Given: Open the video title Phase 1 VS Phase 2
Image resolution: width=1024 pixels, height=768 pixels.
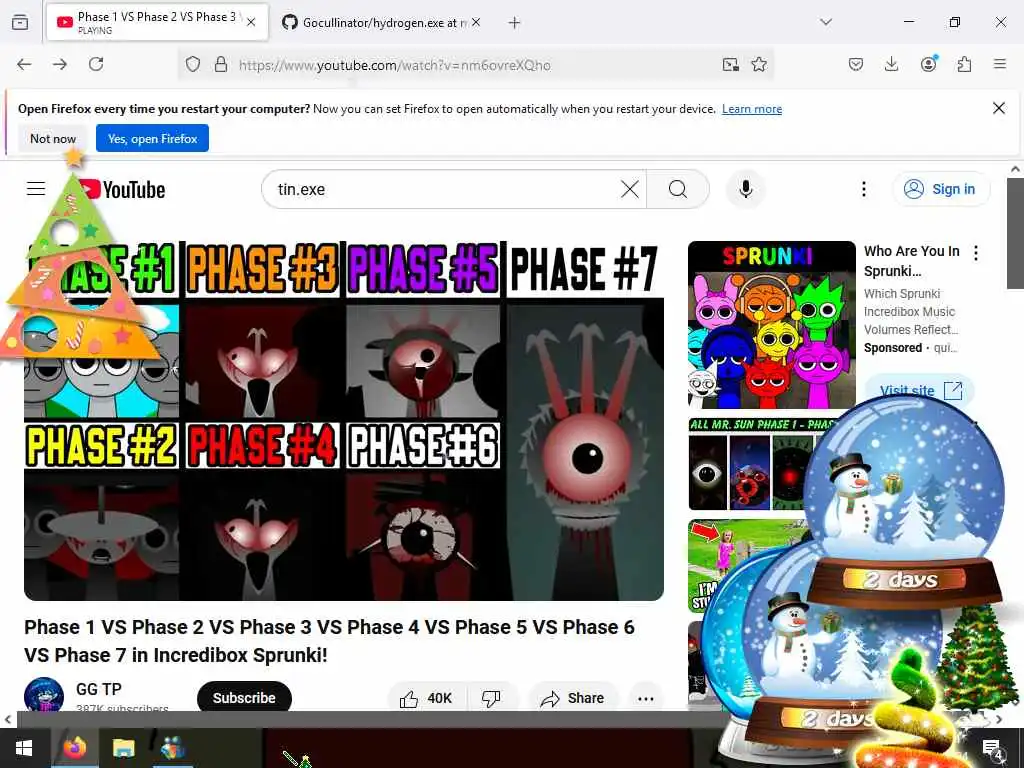Looking at the screenshot, I should click(329, 641).
